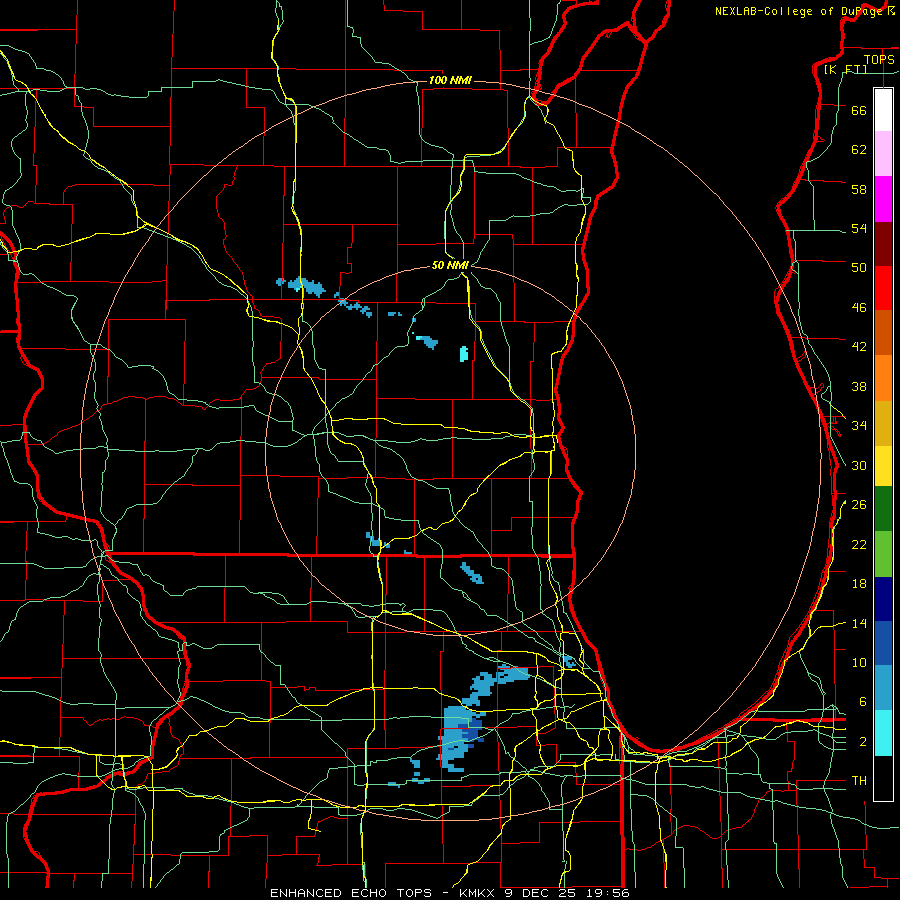Image resolution: width=900 pixels, height=900 pixels.
Task: Click the "[K FT]" units label
Action: pos(845,69)
